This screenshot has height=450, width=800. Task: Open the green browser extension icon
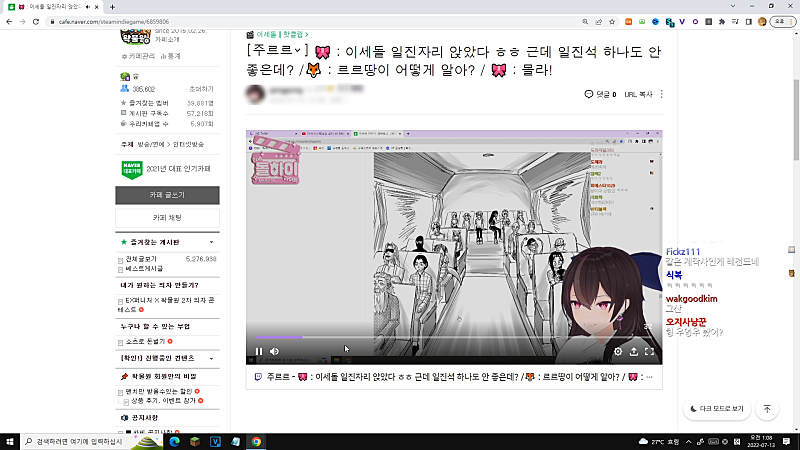(x=642, y=21)
